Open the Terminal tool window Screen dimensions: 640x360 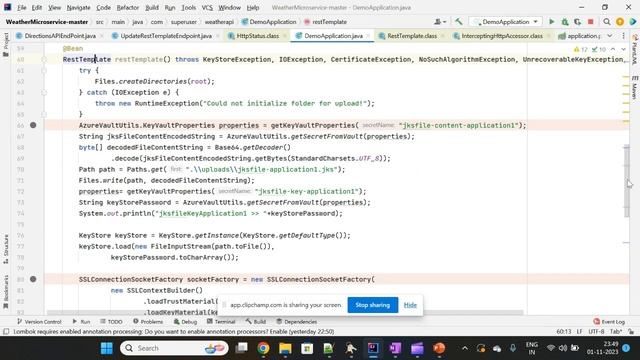221,322
